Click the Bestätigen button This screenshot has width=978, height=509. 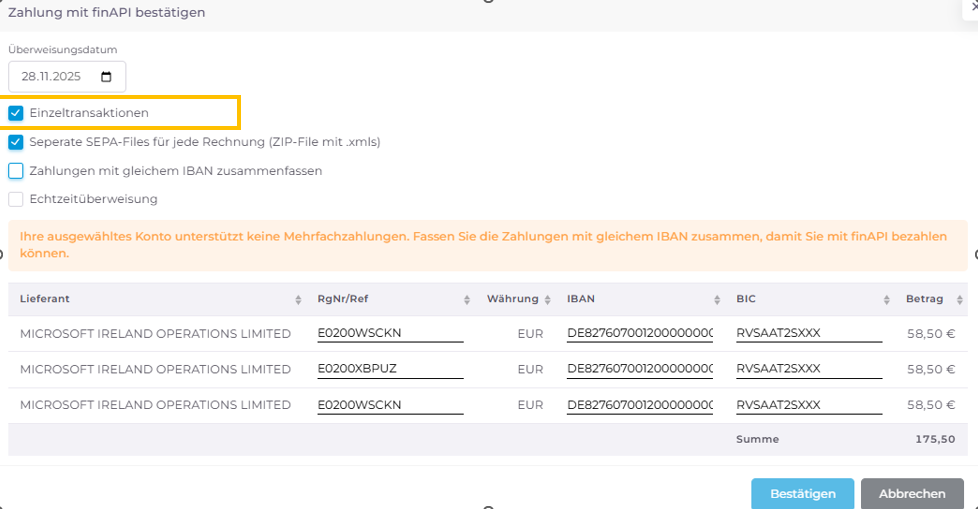pos(802,494)
